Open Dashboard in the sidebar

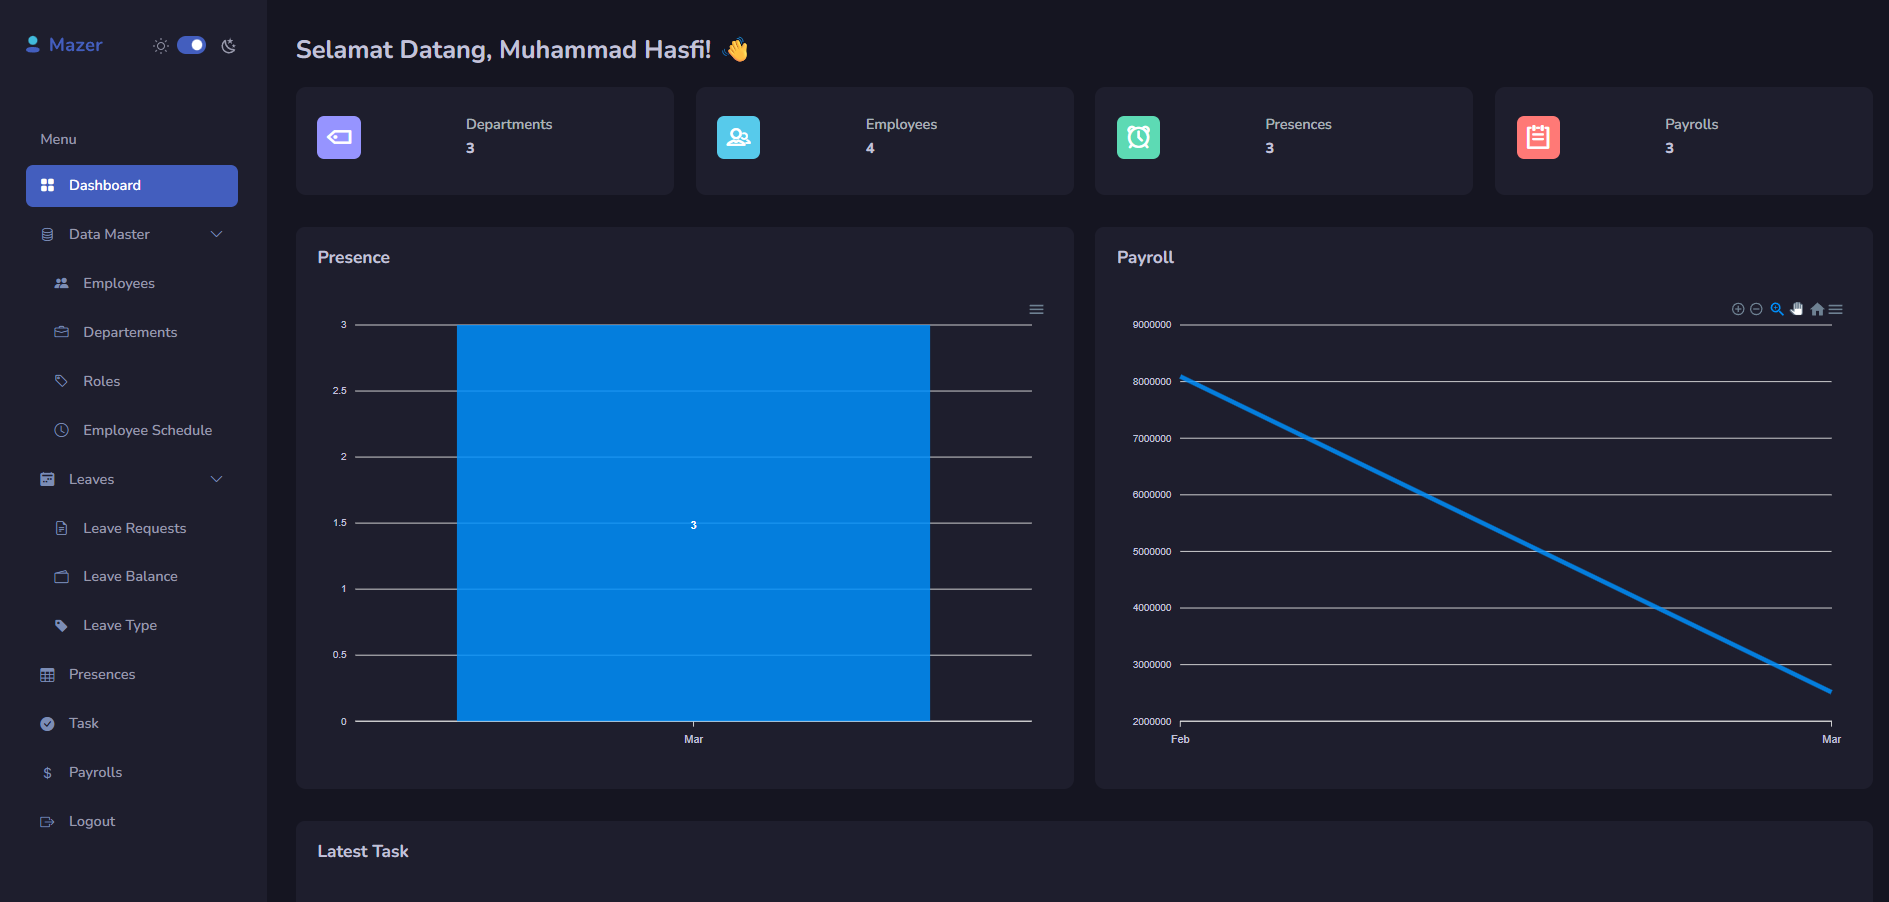(132, 186)
